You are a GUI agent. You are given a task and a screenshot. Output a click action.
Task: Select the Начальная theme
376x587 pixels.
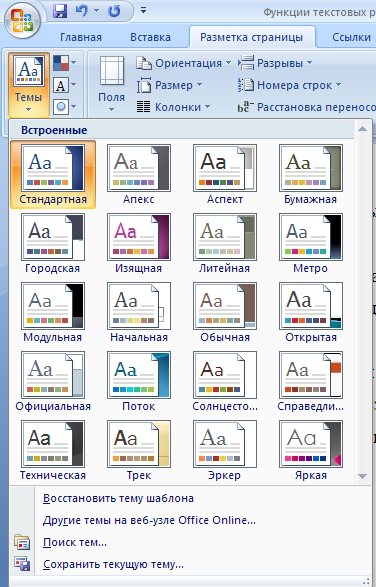[139, 312]
